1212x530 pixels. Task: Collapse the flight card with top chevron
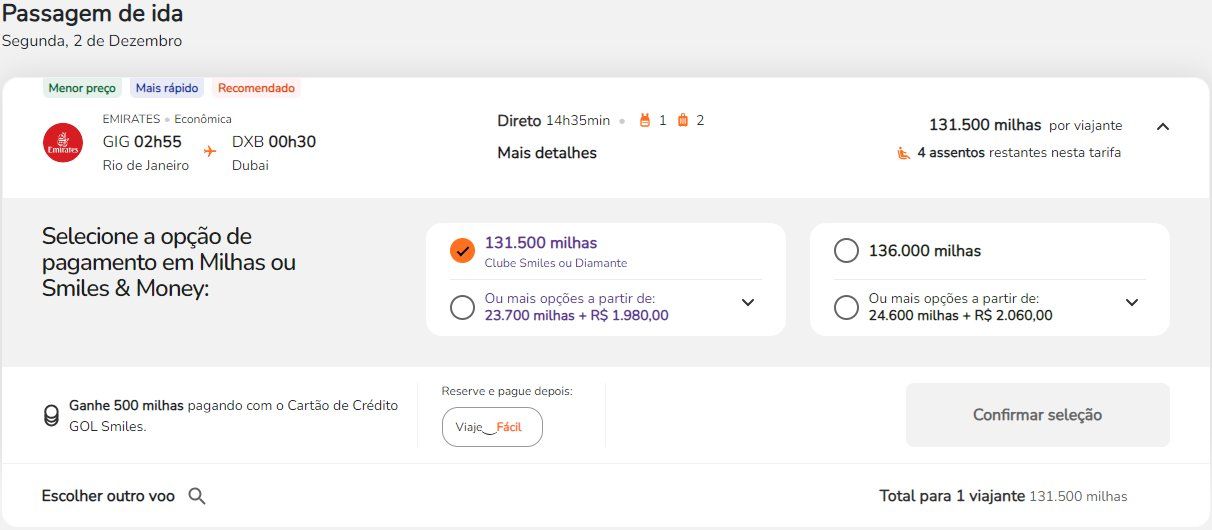coord(1162,126)
